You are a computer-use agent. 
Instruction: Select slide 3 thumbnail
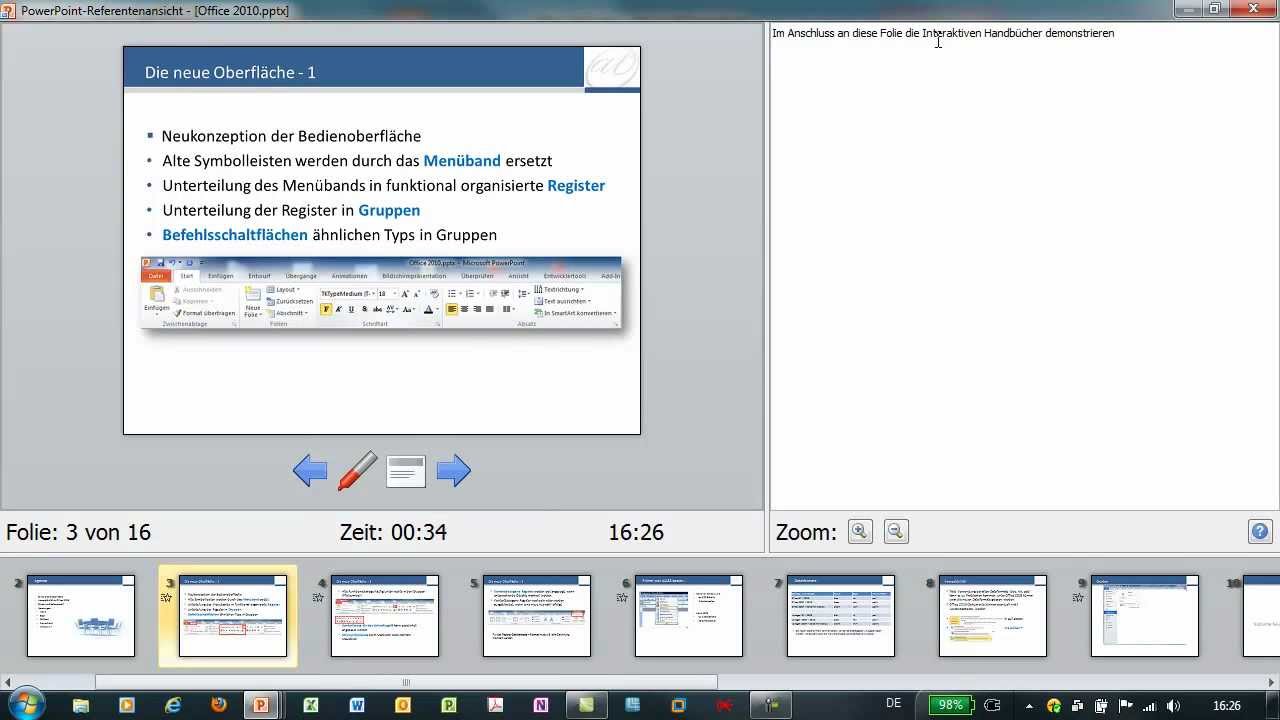click(x=233, y=616)
